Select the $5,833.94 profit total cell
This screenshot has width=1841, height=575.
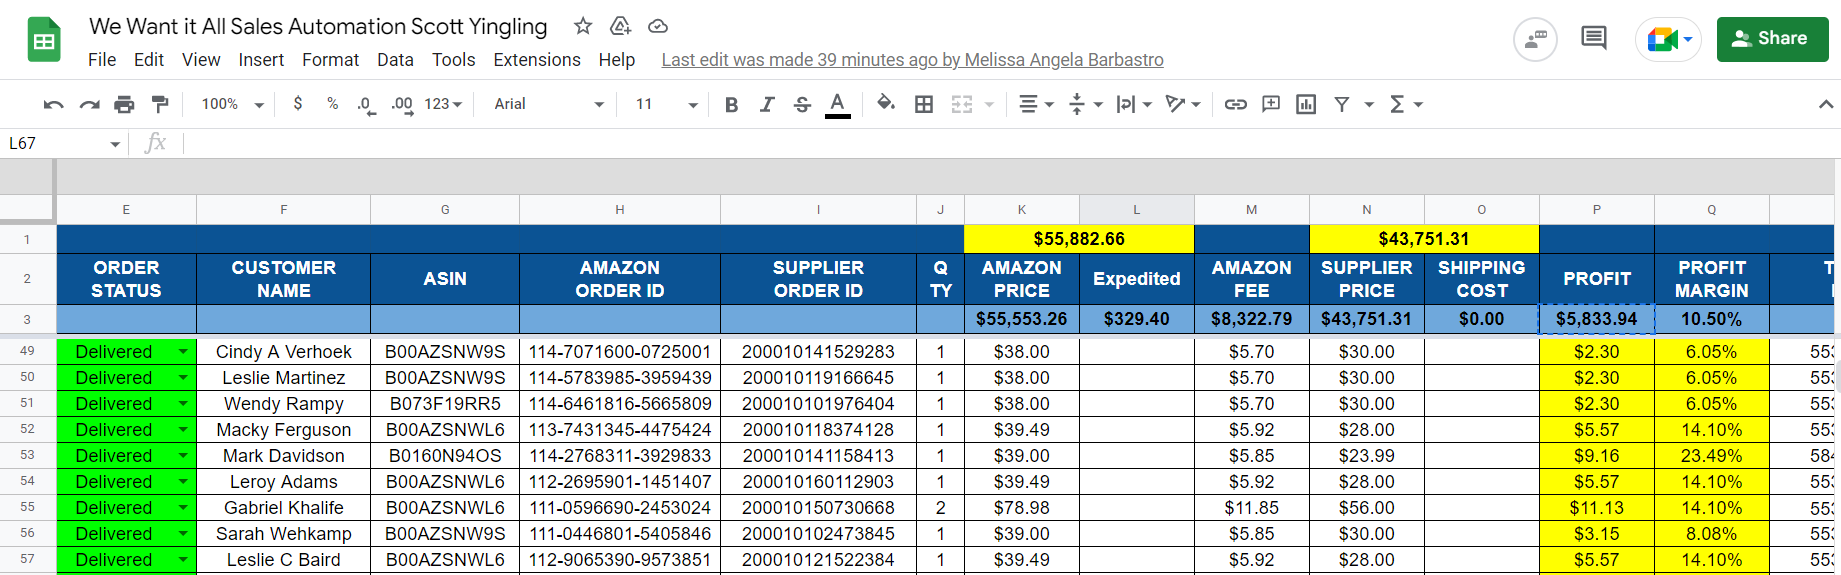(1597, 319)
